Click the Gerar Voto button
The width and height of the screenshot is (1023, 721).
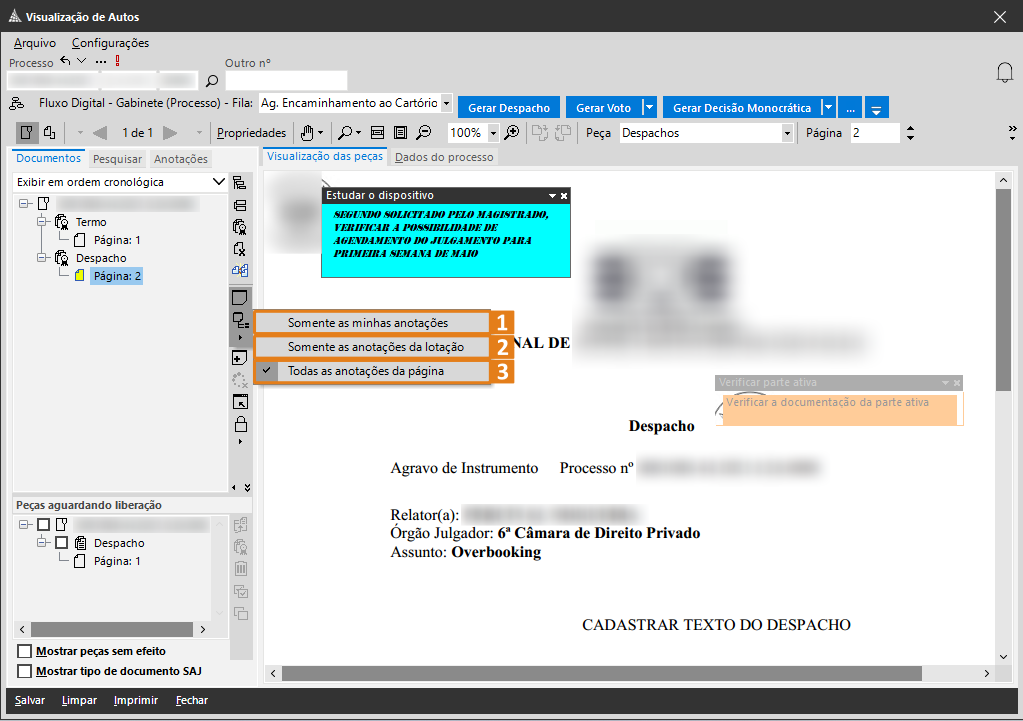(603, 108)
